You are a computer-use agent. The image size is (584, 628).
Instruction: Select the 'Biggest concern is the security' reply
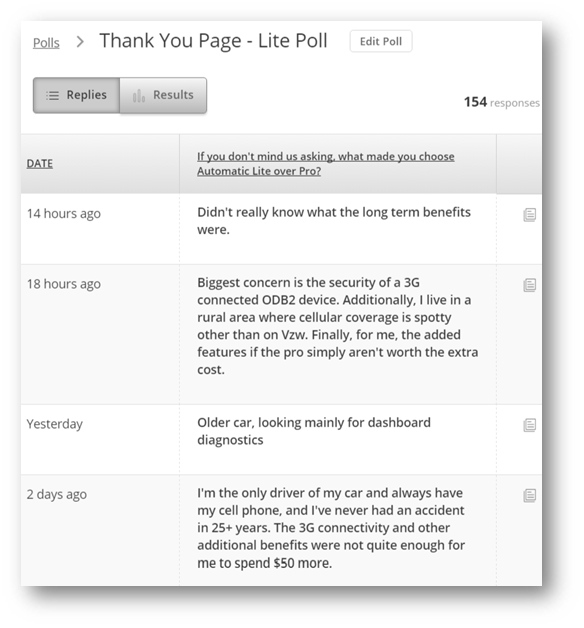(338, 326)
